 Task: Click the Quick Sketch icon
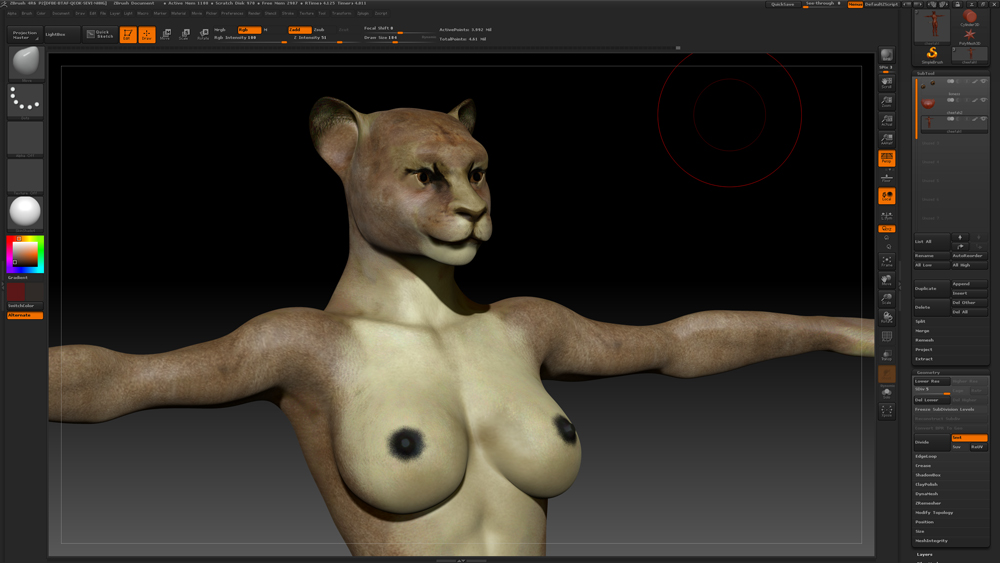coord(99,34)
